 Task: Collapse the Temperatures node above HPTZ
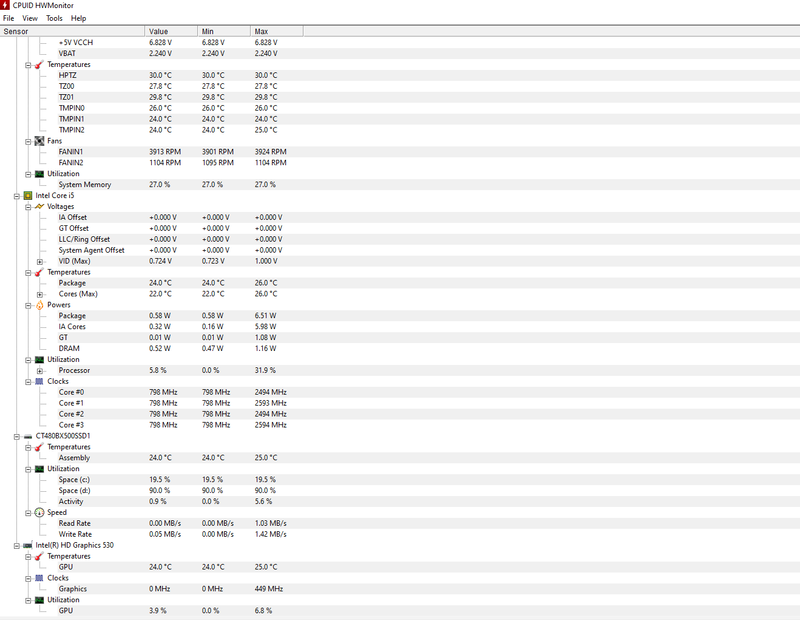click(x=28, y=65)
